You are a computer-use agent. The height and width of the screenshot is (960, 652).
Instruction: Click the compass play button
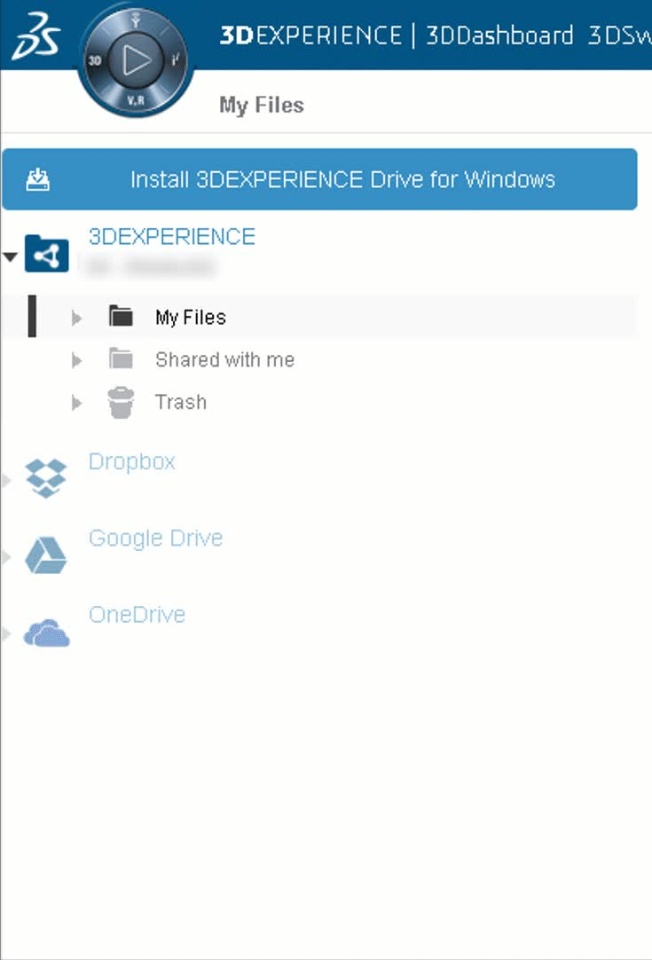[x=136, y=60]
